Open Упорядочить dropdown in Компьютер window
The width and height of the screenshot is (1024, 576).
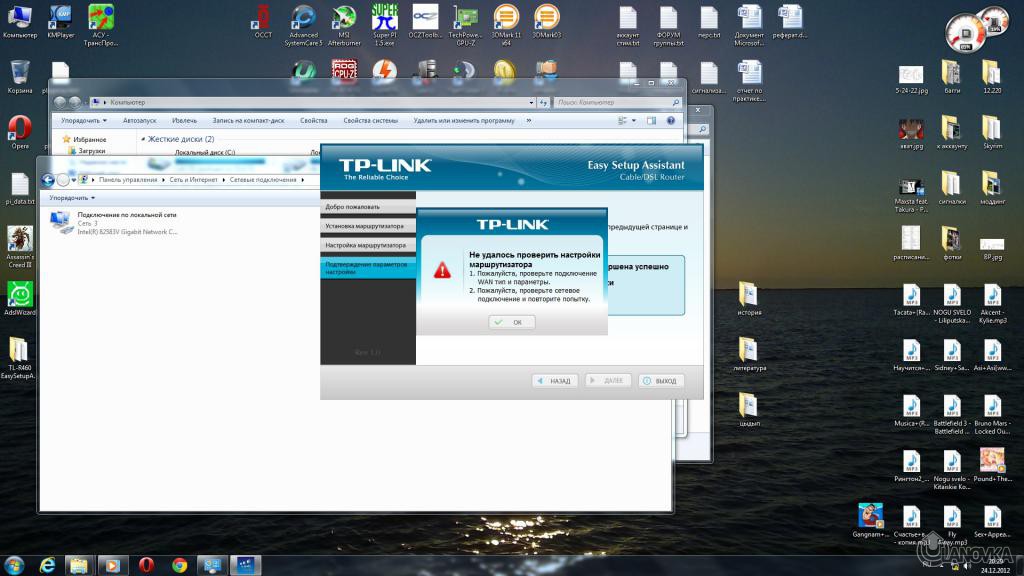(x=84, y=121)
